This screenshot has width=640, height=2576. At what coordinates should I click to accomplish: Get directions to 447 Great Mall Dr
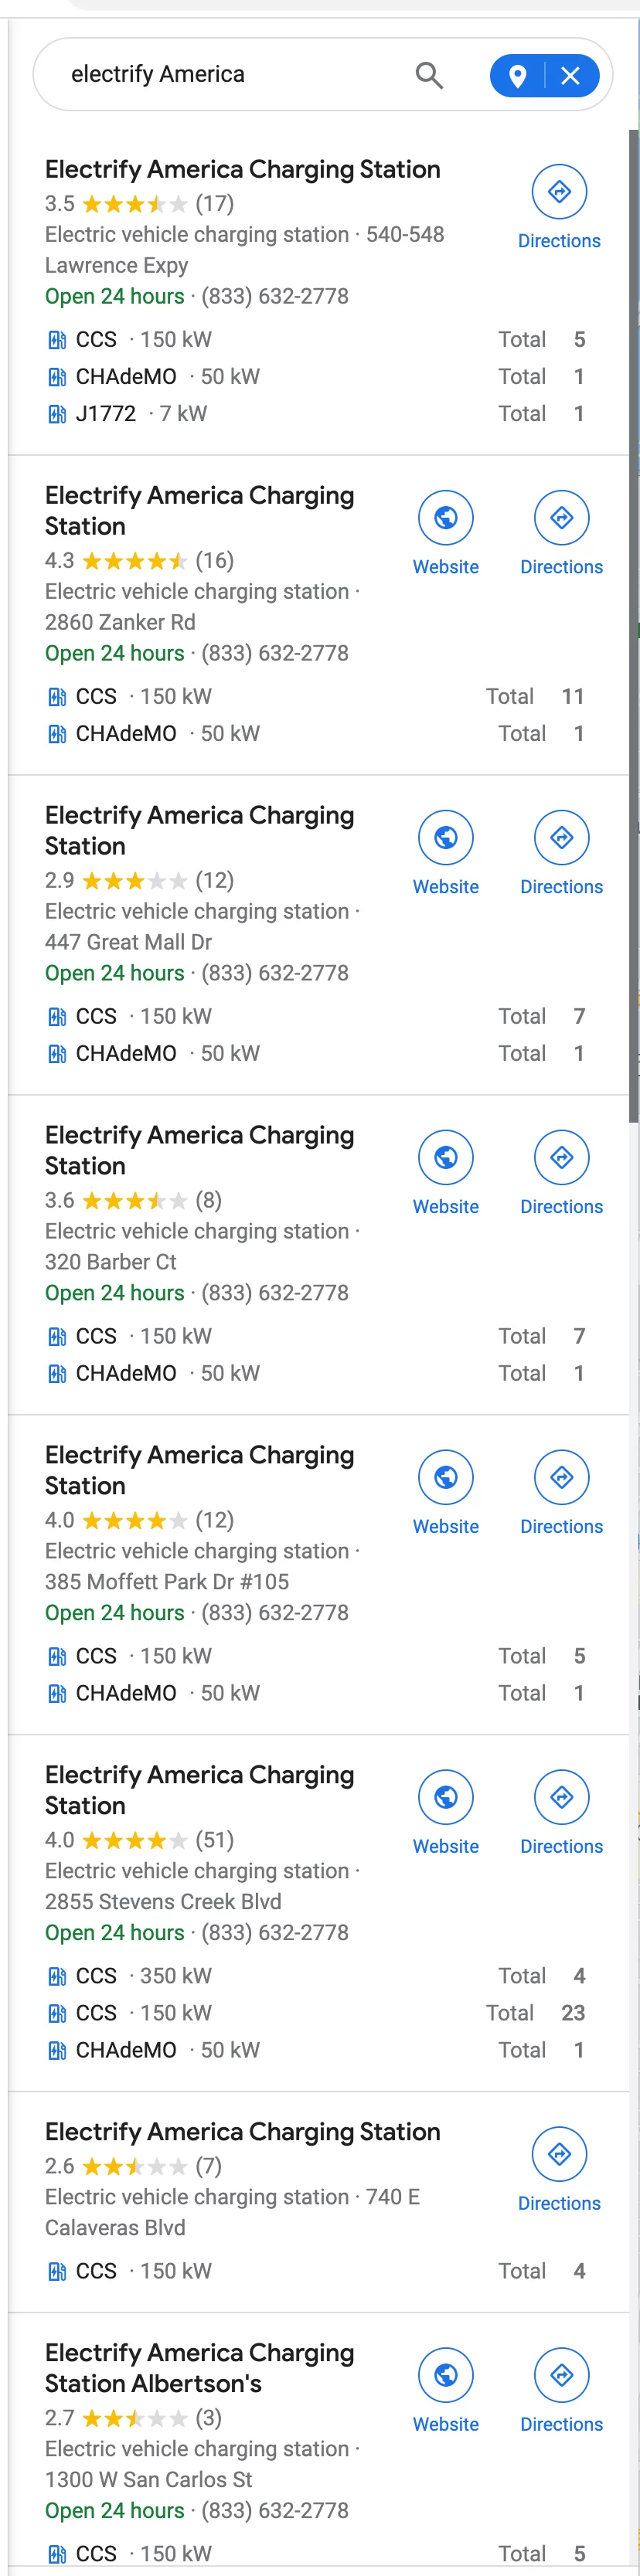562,854
